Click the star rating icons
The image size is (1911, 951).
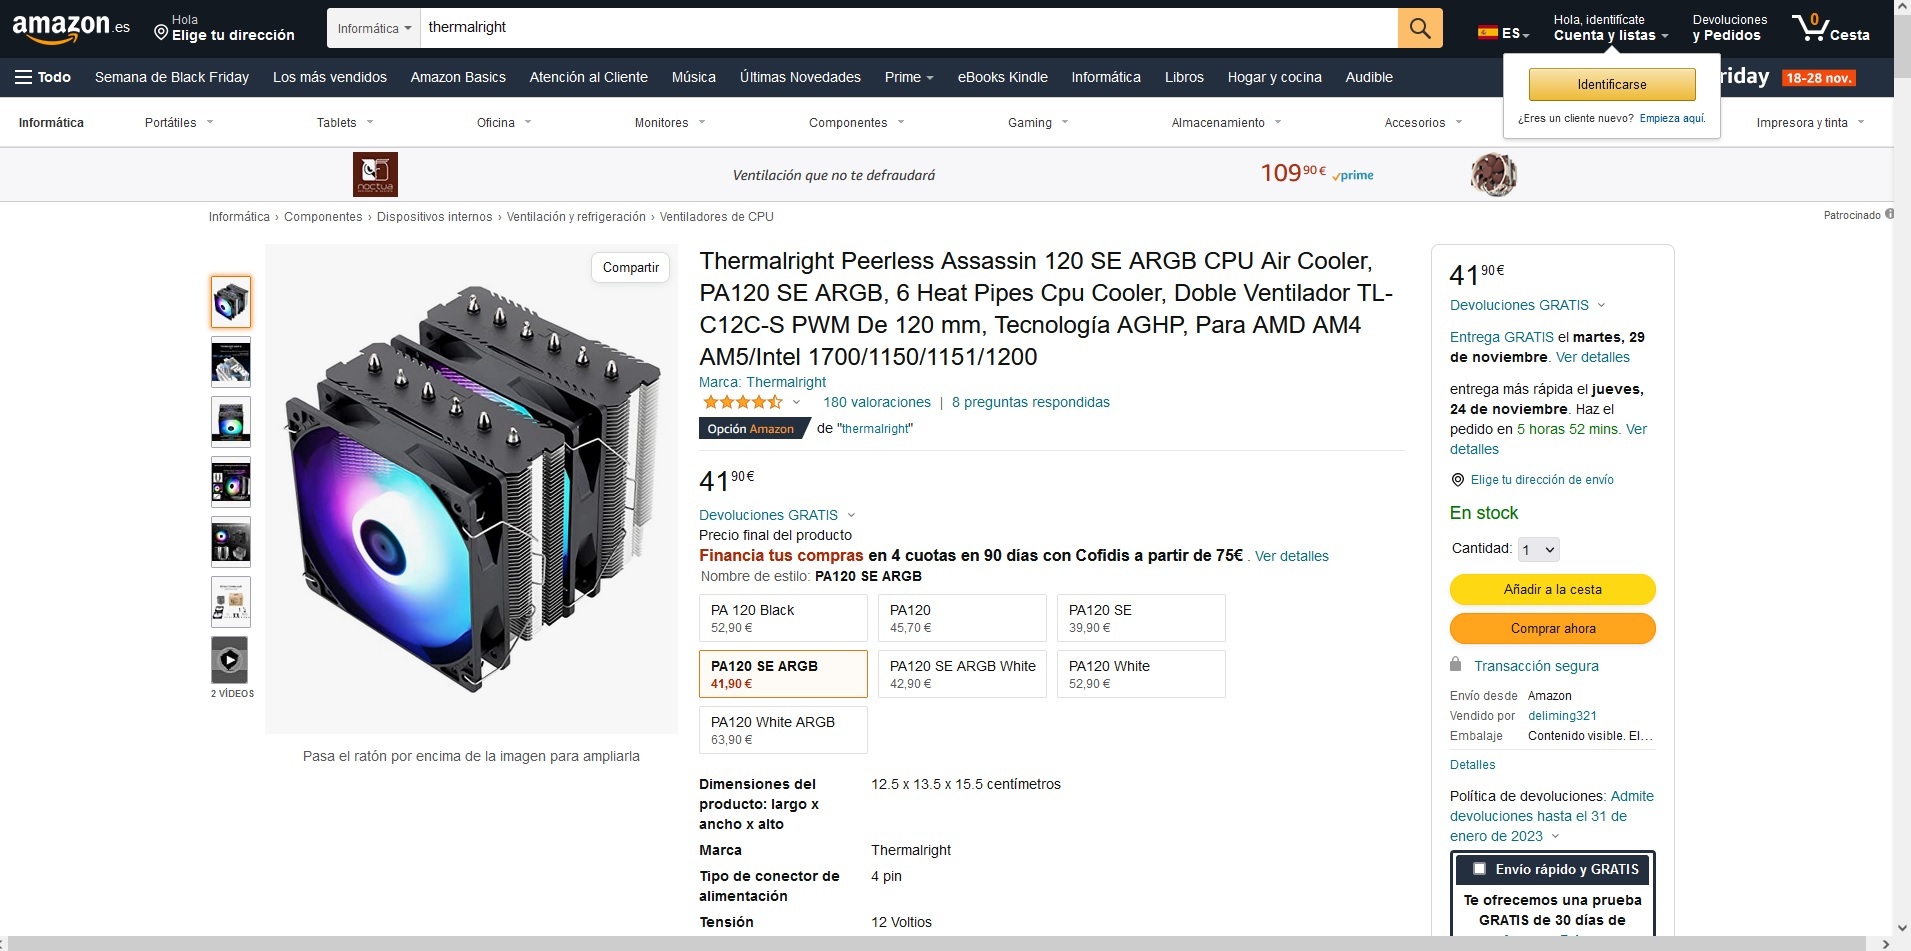click(x=742, y=402)
